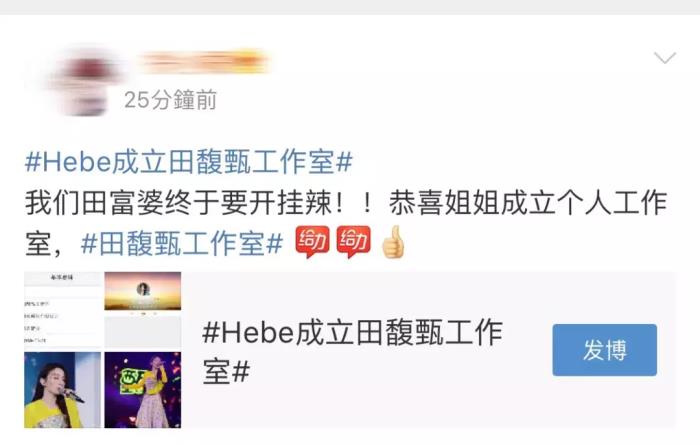View the sunset profile thumbnail
The height and width of the screenshot is (445, 700).
click(143, 291)
